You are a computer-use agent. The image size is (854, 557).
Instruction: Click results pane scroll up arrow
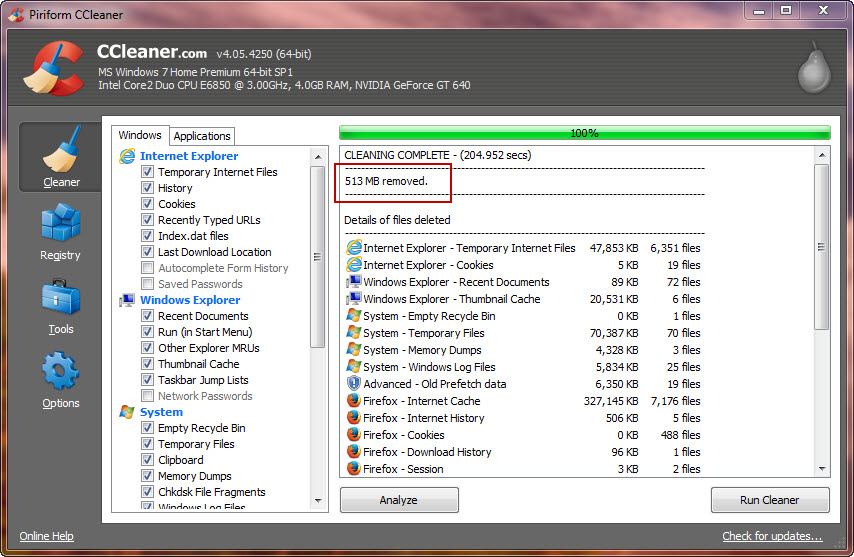(822, 155)
